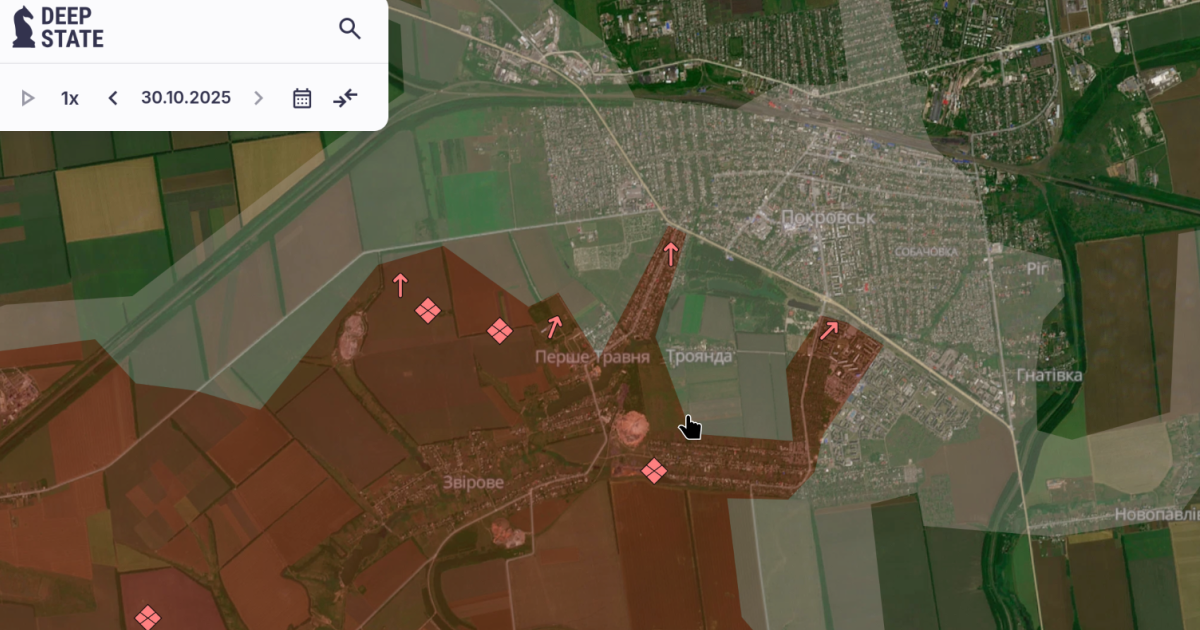The image size is (1200, 630).
Task: Select the Звірове village label
Action: 474,482
